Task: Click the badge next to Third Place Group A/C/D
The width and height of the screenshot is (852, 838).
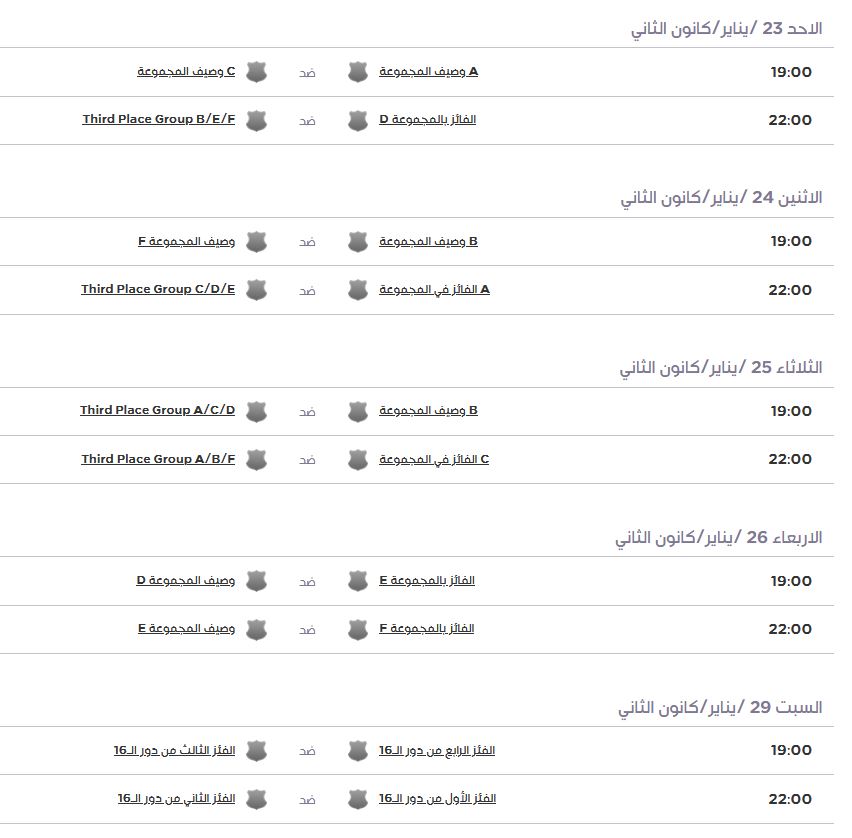Action: (x=257, y=411)
